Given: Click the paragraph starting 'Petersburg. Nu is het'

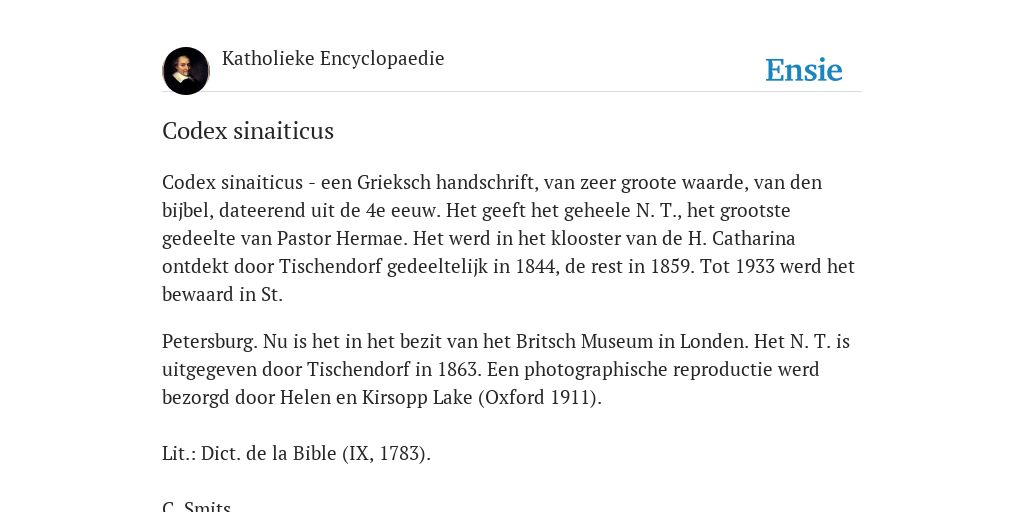Looking at the screenshot, I should 506,369.
